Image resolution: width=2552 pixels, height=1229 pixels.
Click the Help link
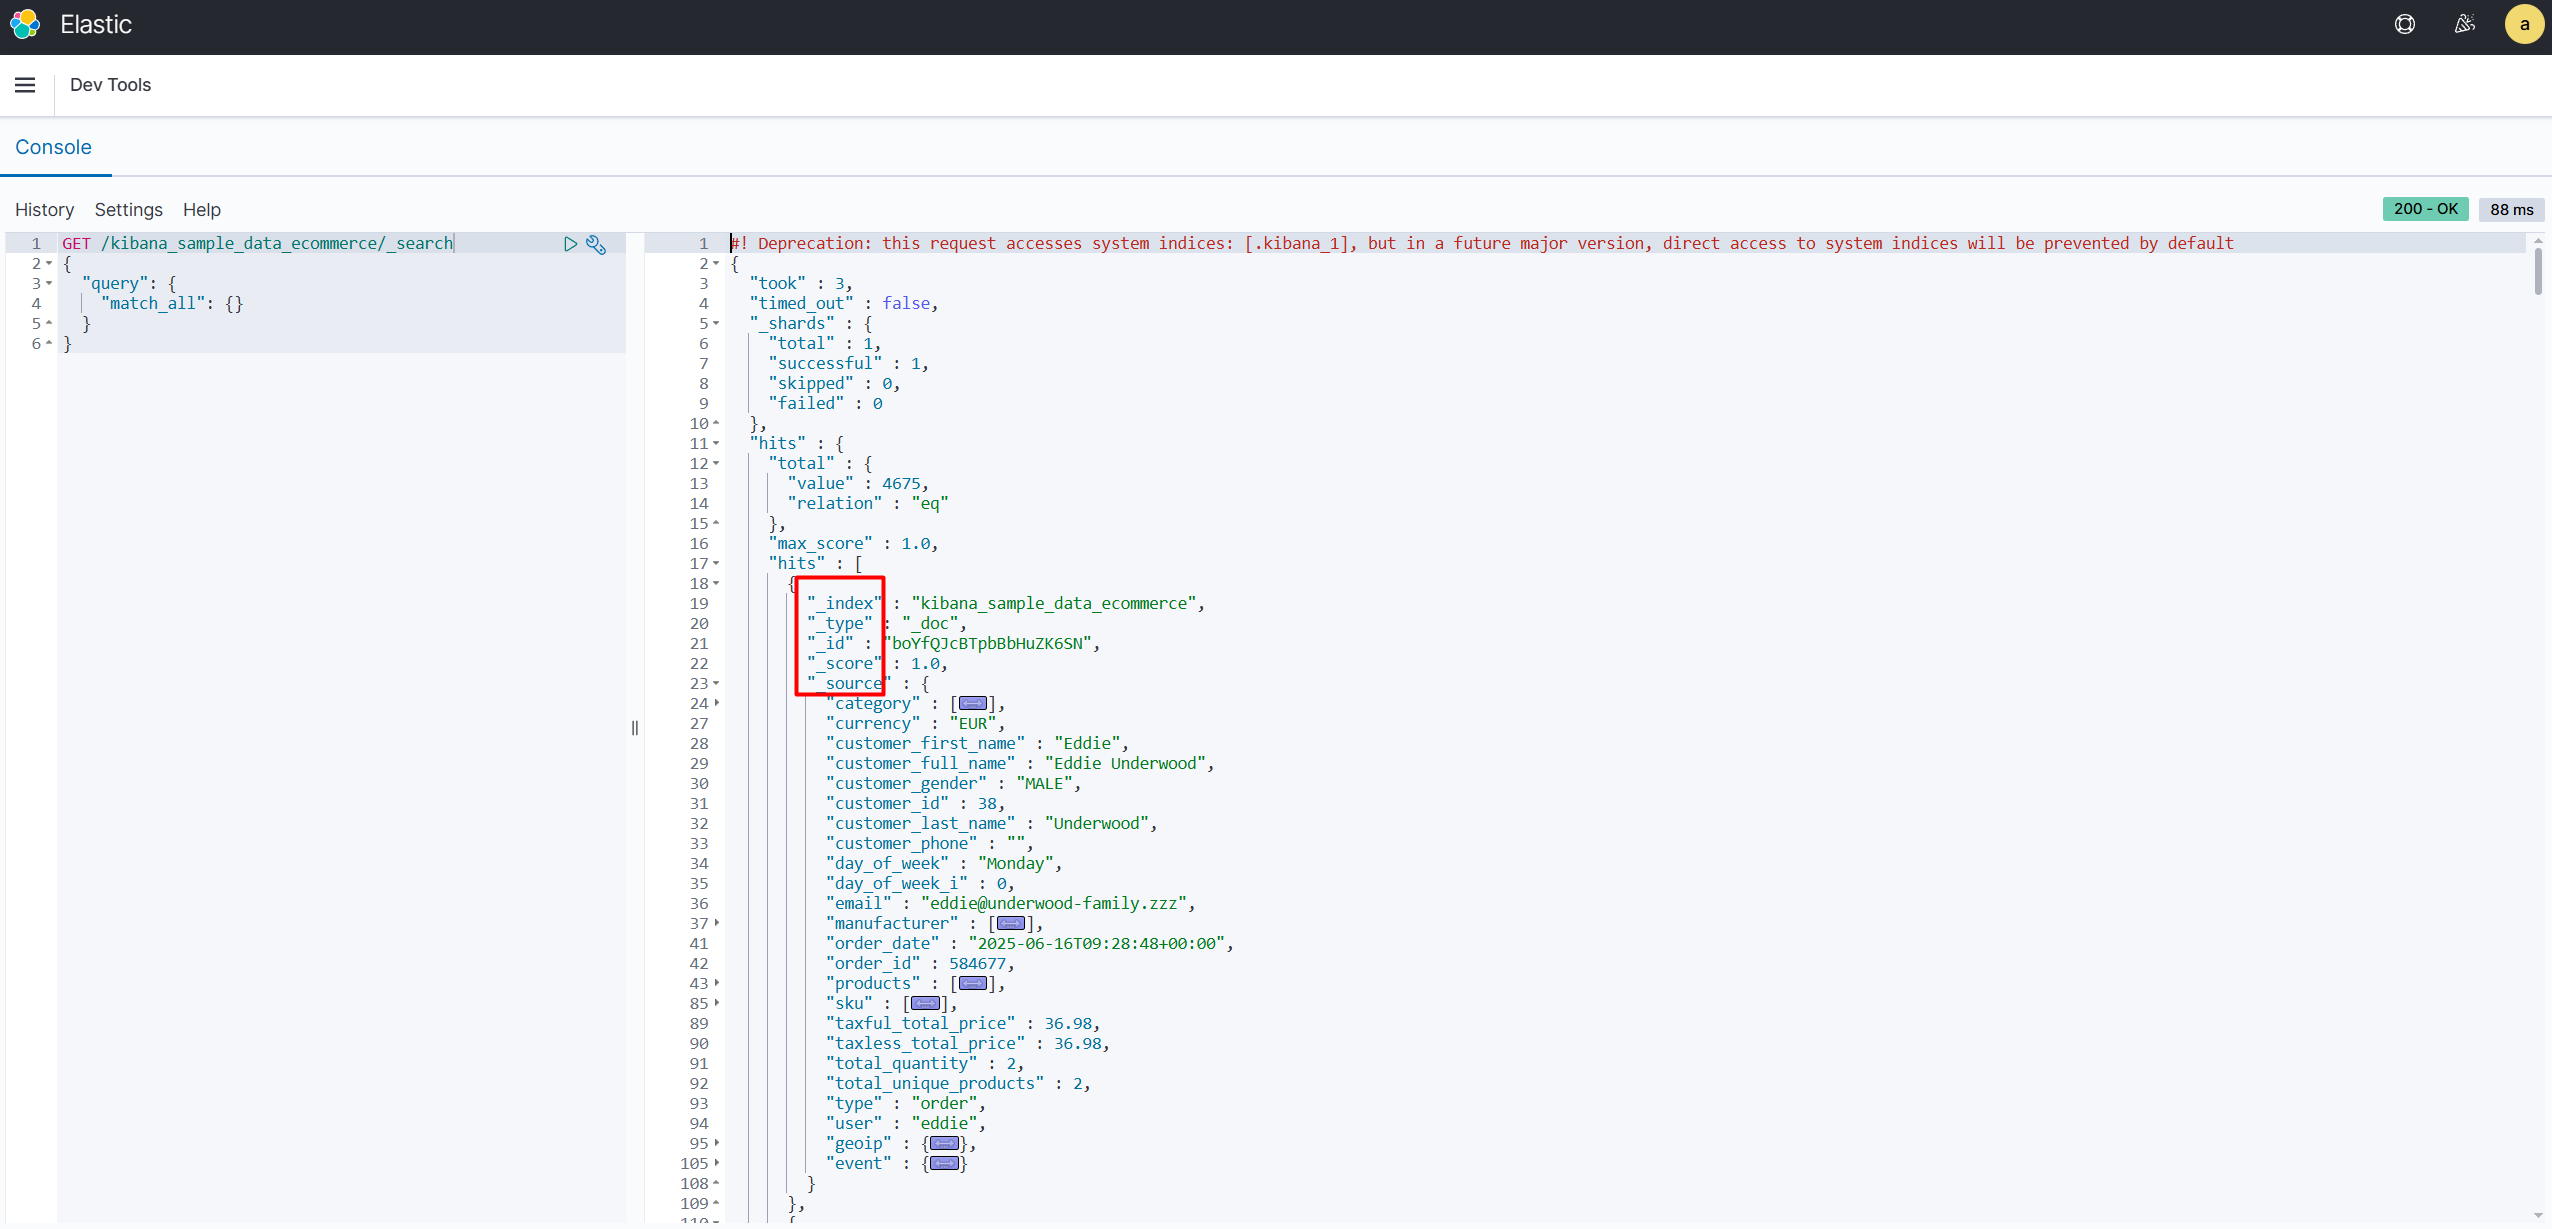201,210
